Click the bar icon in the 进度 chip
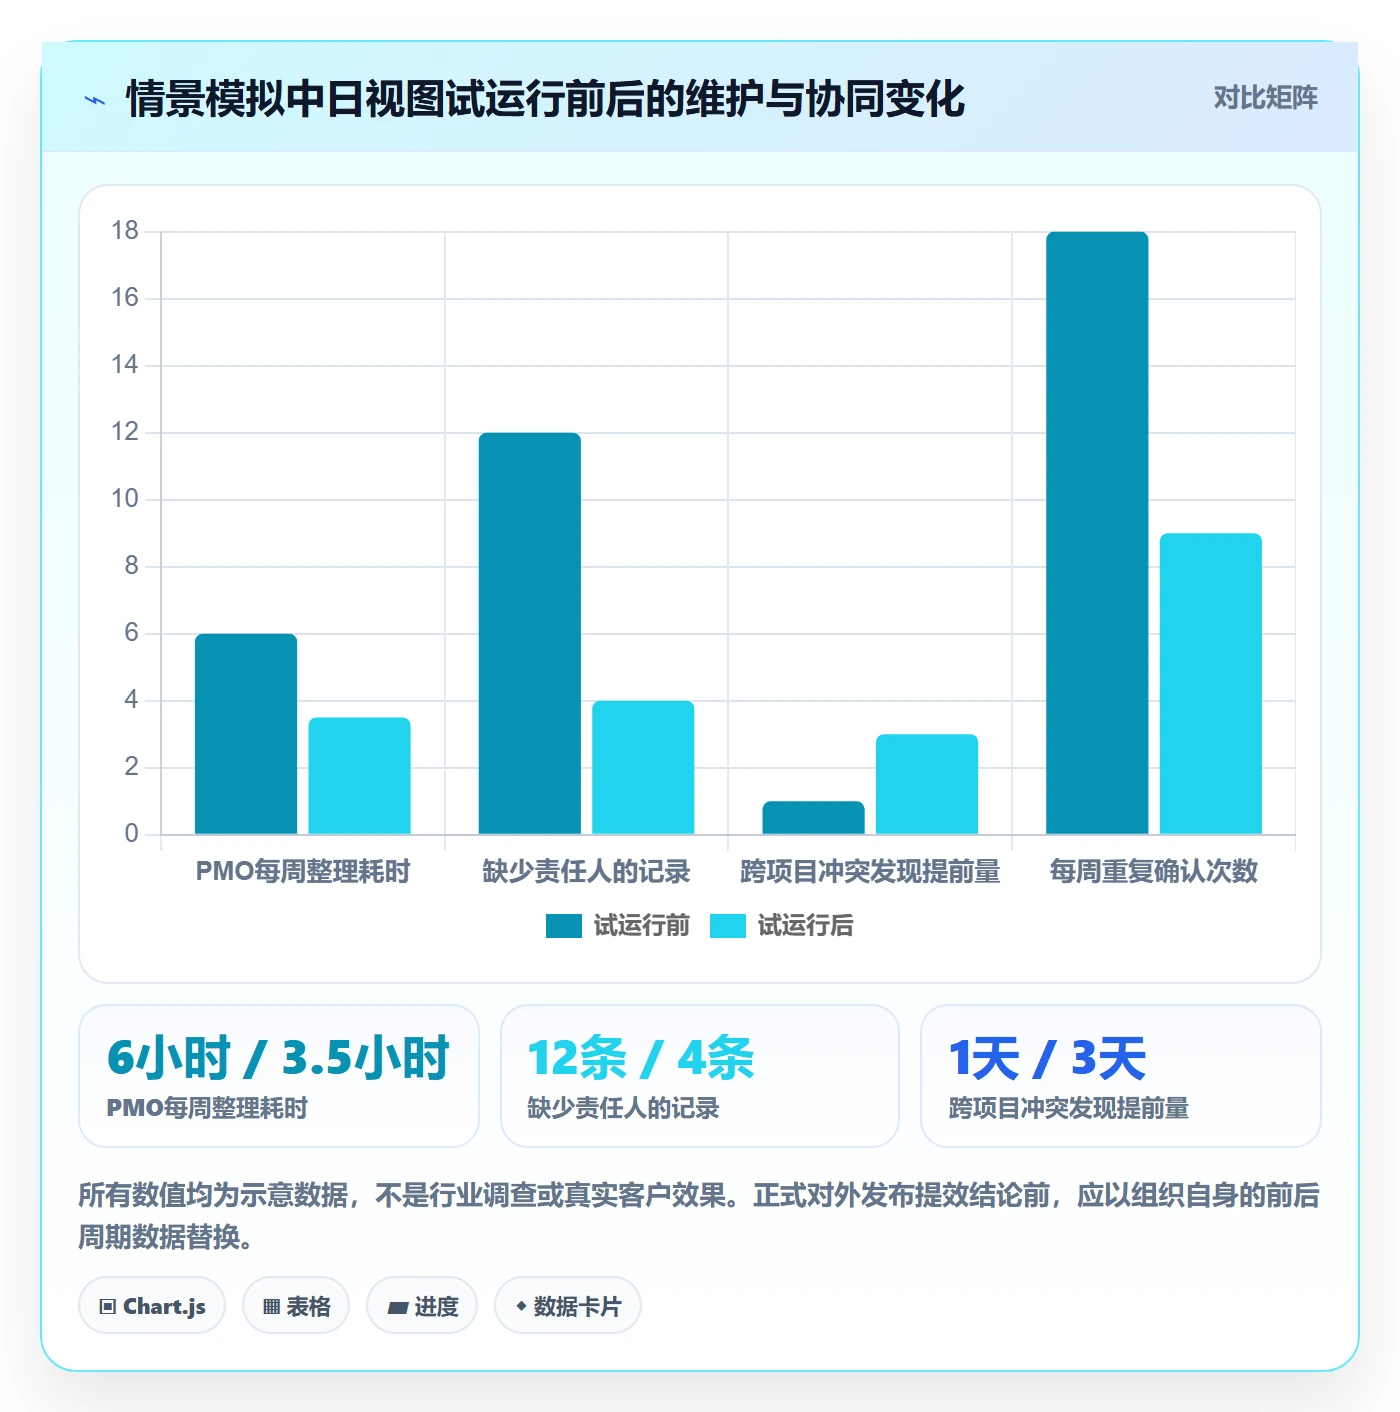 [397, 1308]
